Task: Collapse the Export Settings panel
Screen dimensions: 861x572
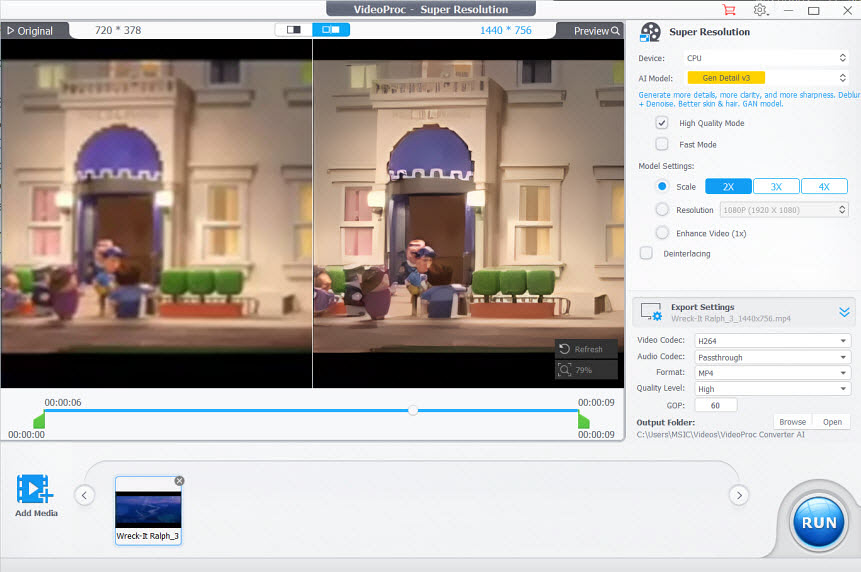Action: pos(844,312)
